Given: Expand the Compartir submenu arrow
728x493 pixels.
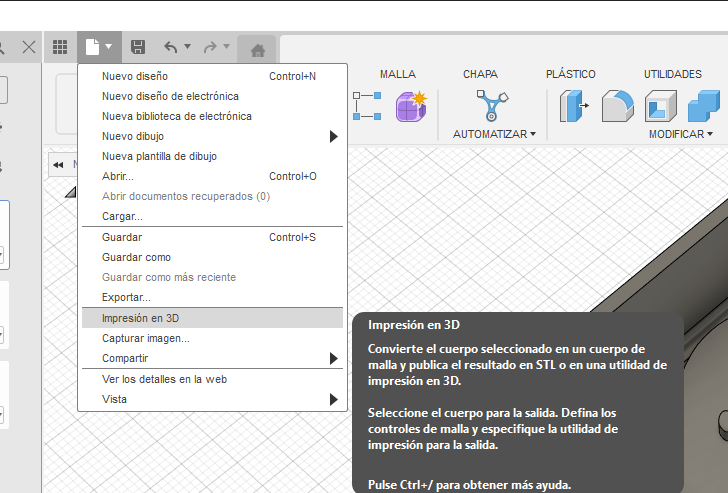Looking at the screenshot, I should [333, 358].
